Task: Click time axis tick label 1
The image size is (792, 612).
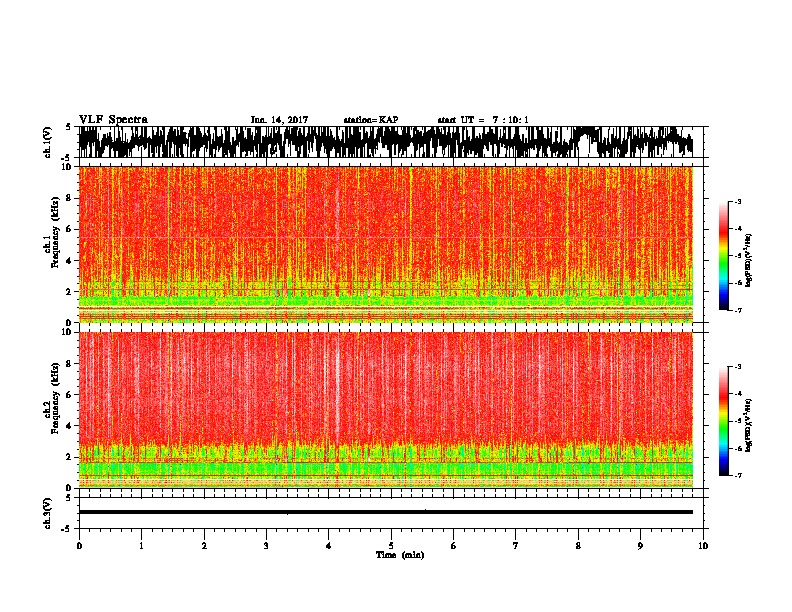Action: 141,546
